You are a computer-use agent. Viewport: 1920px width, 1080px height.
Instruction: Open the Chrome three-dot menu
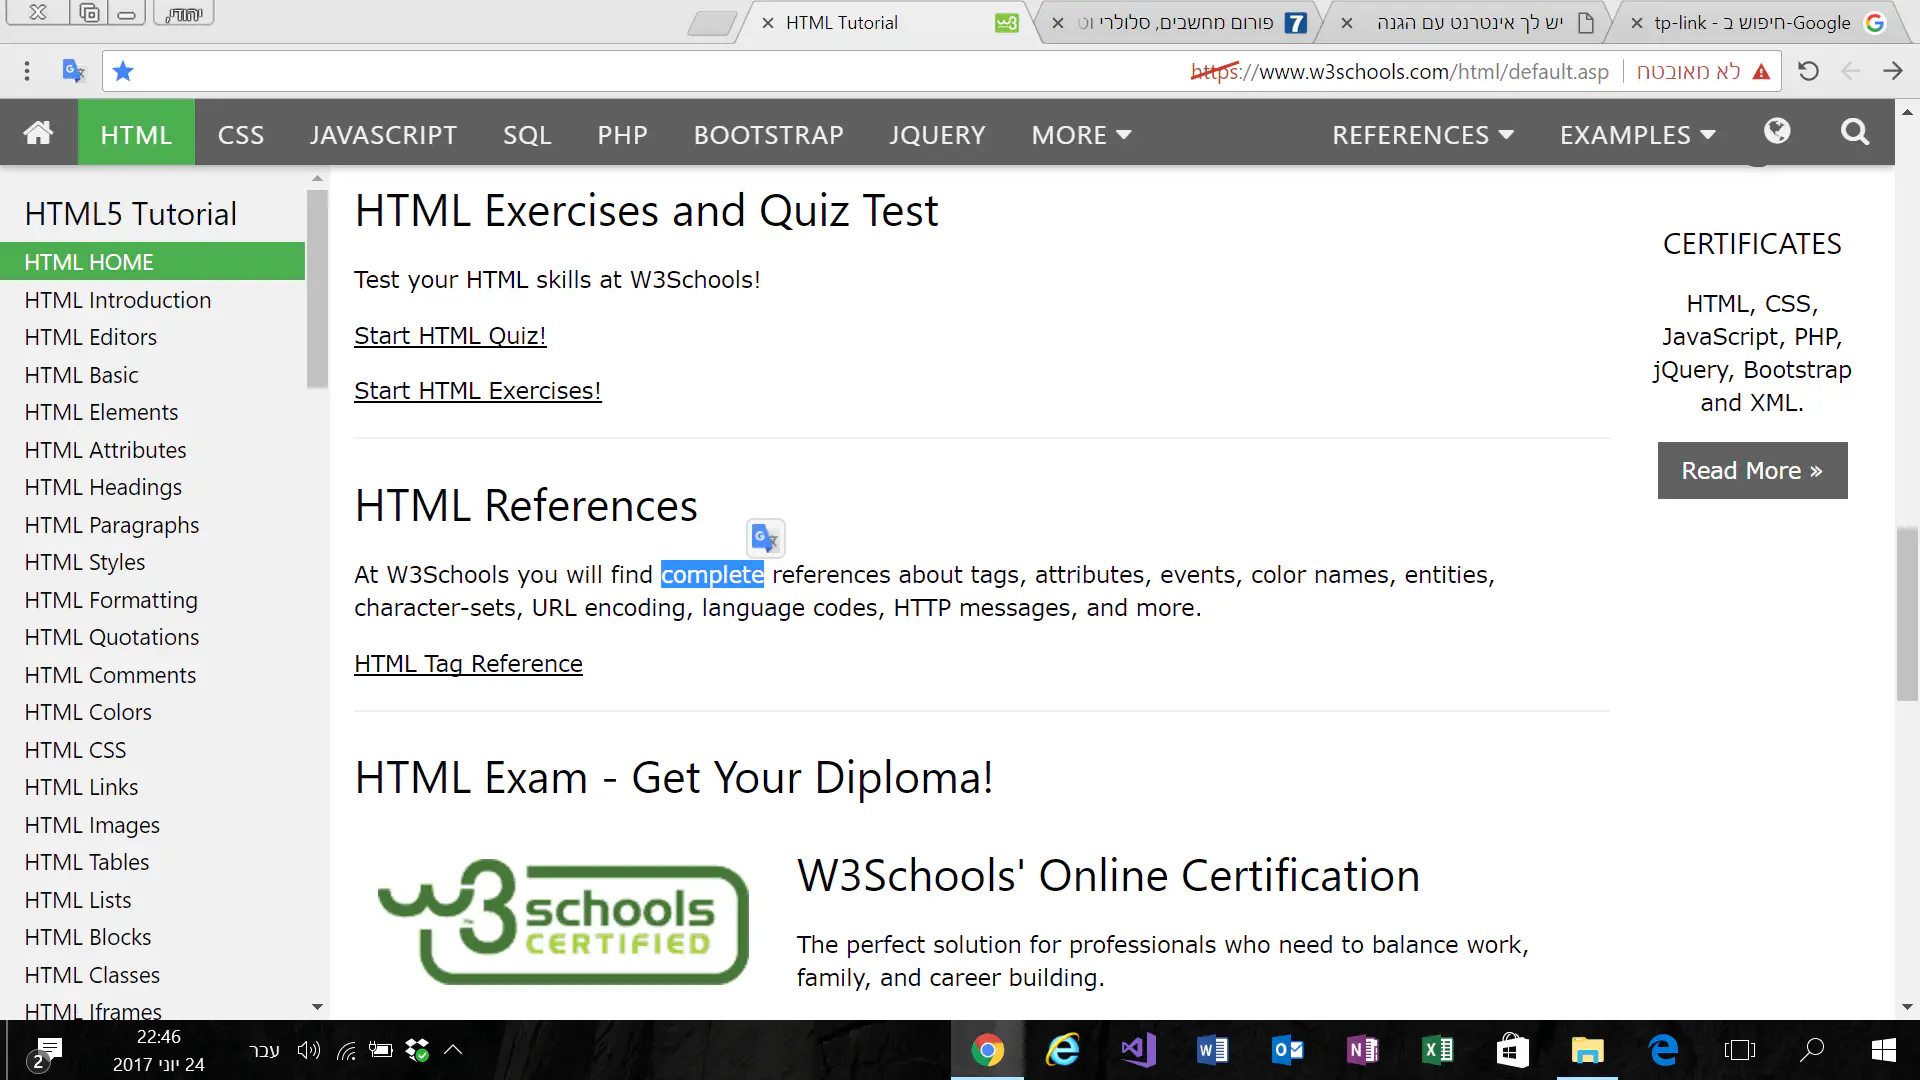[27, 71]
